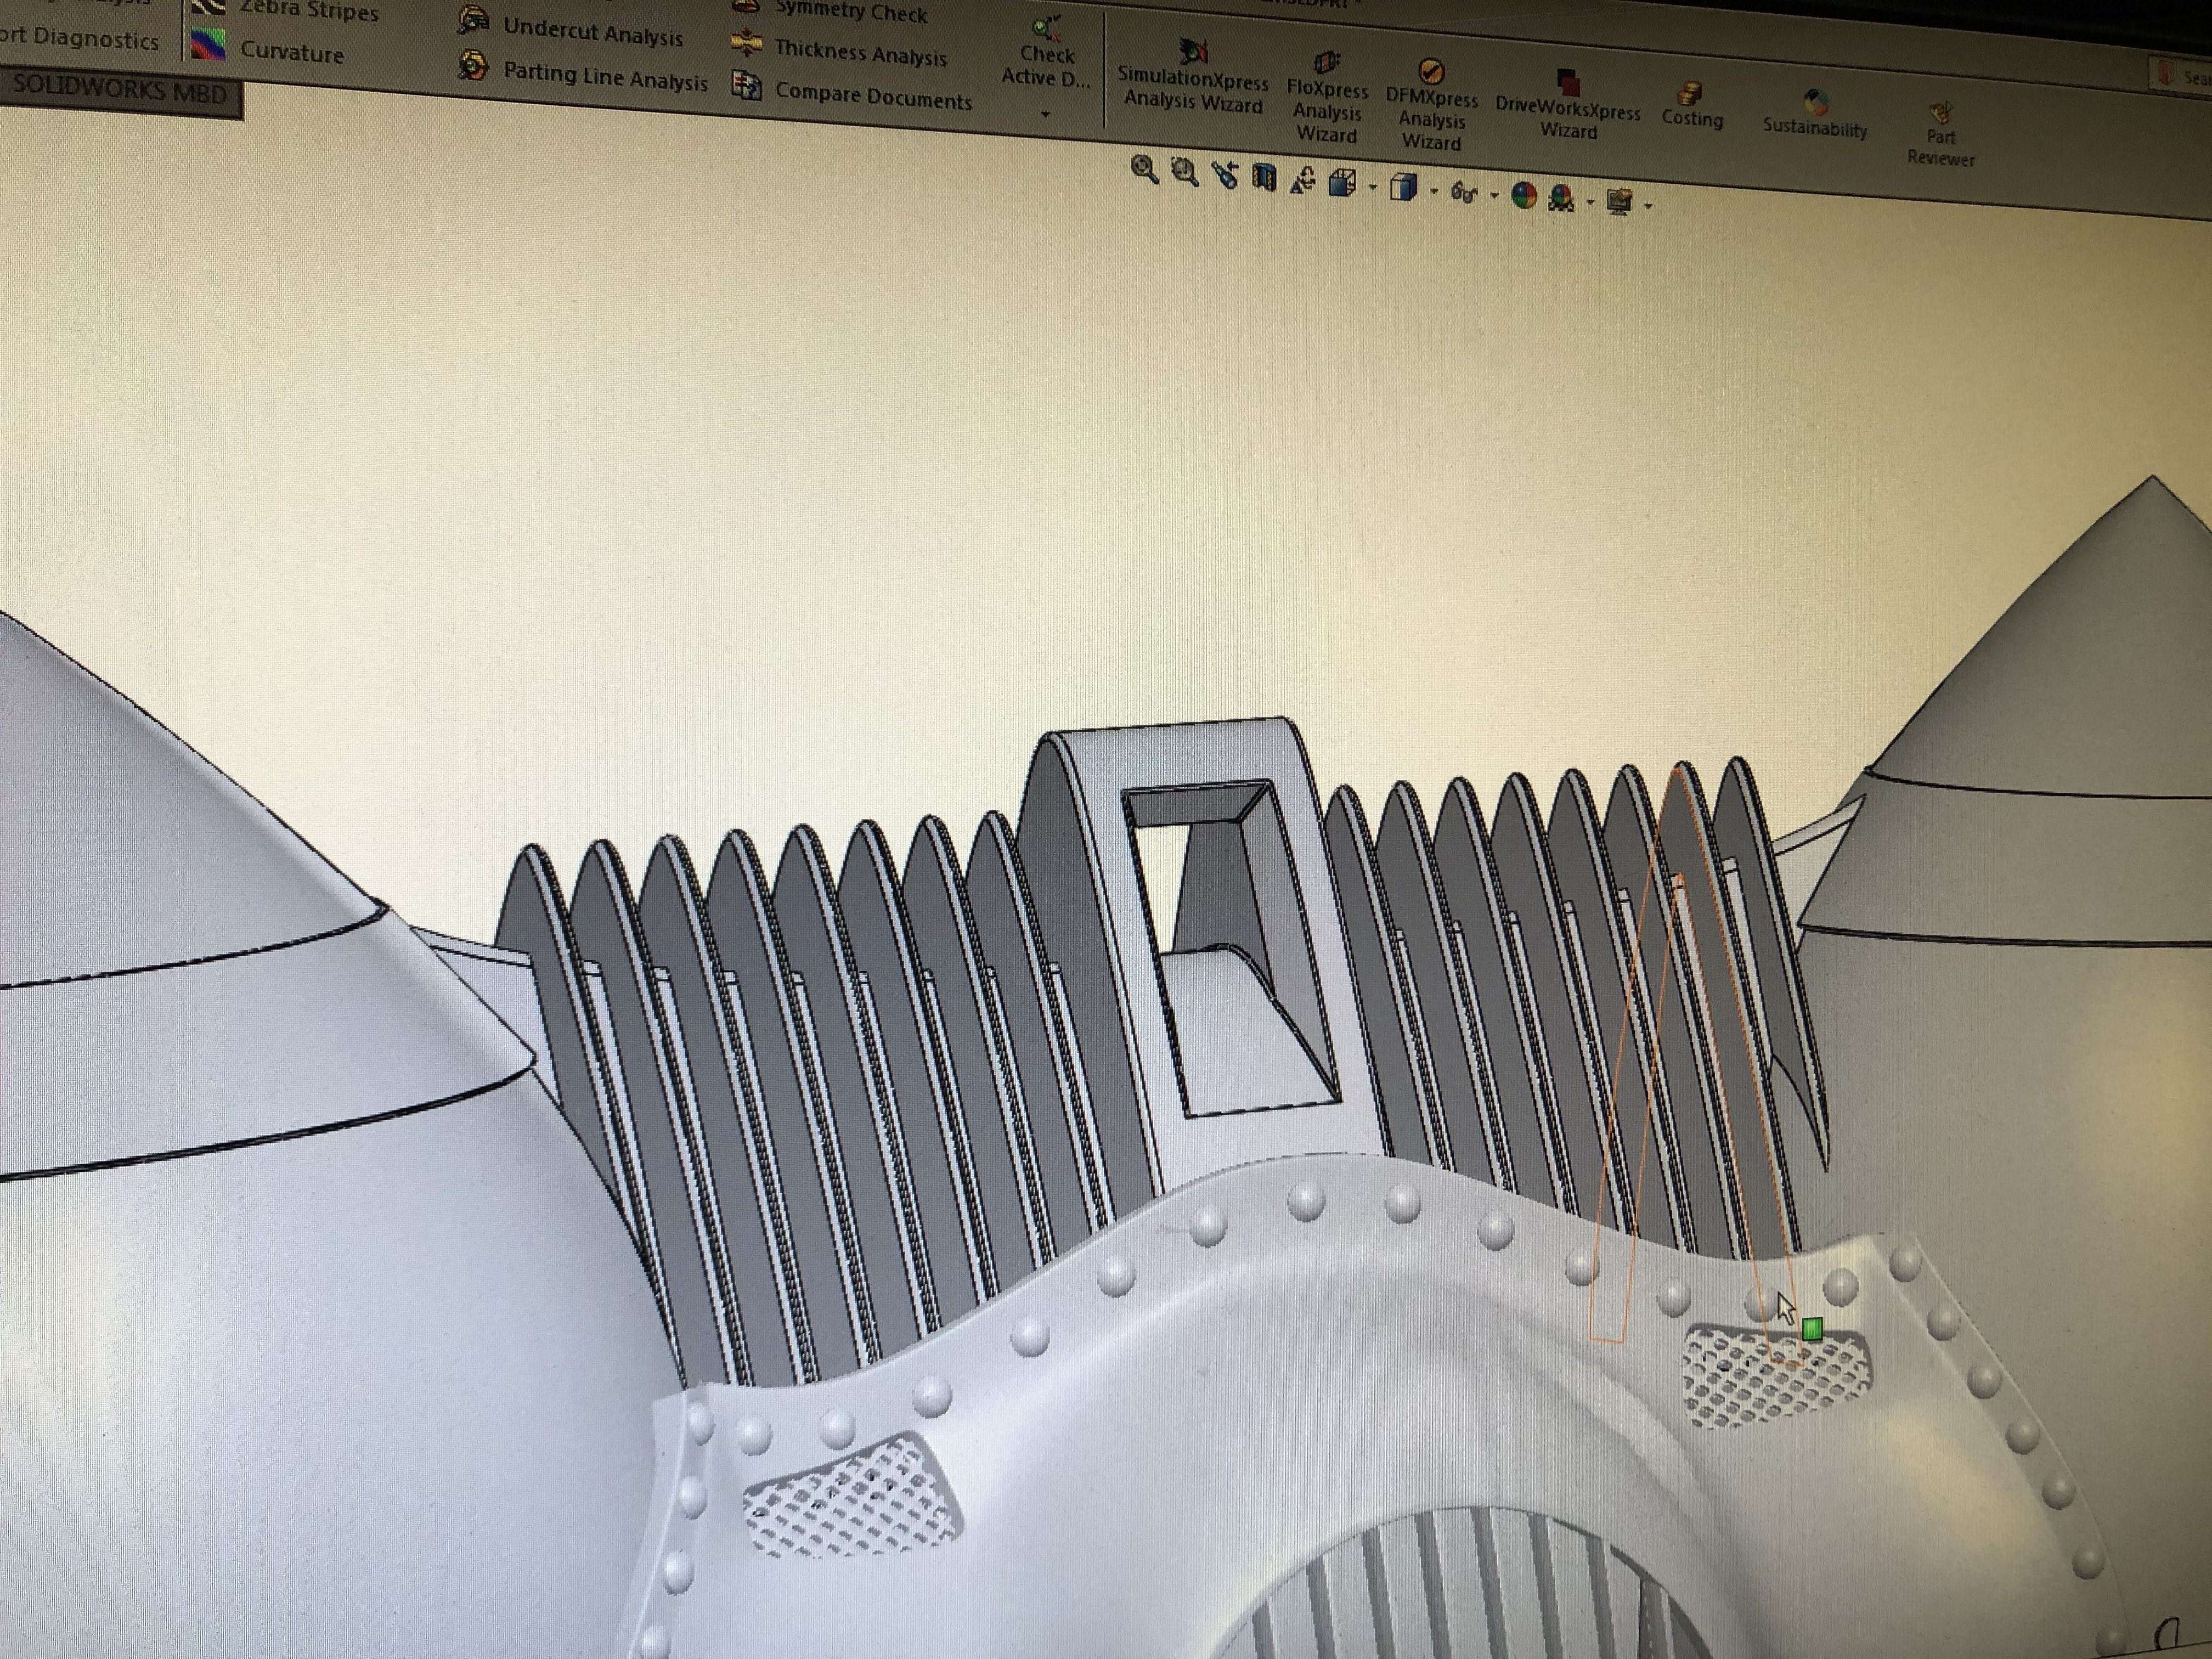Image resolution: width=2212 pixels, height=1659 pixels.
Task: Click the View Orientation cube
Action: click(x=1343, y=183)
